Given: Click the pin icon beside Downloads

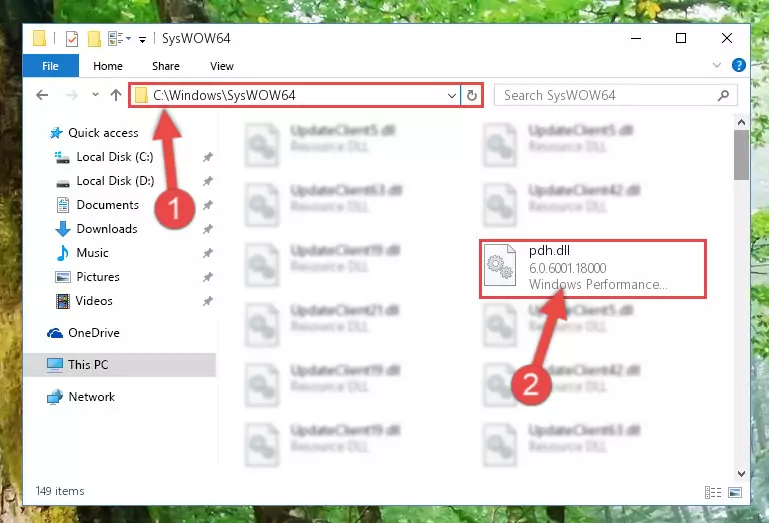Looking at the screenshot, I should [208, 229].
